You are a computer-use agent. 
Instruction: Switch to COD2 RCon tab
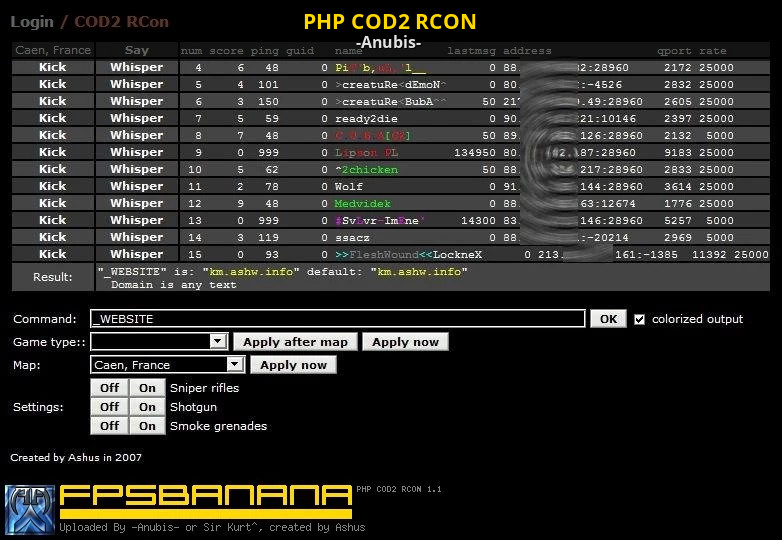(x=121, y=22)
